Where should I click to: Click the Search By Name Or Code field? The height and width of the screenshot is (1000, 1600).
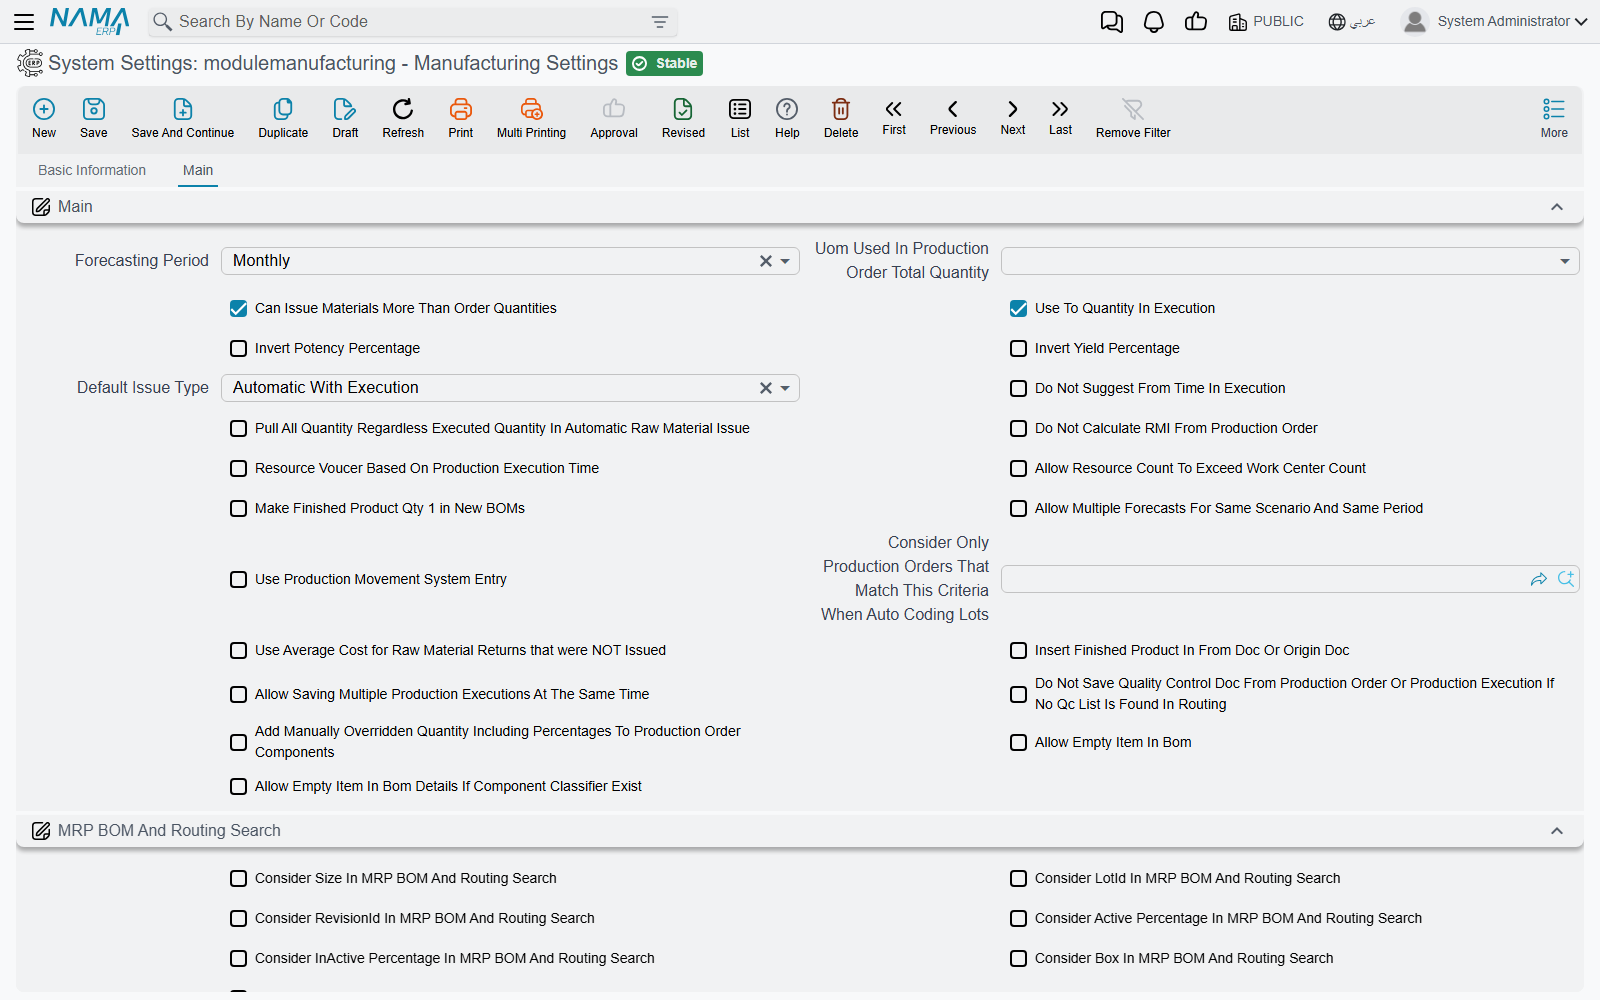click(x=412, y=21)
